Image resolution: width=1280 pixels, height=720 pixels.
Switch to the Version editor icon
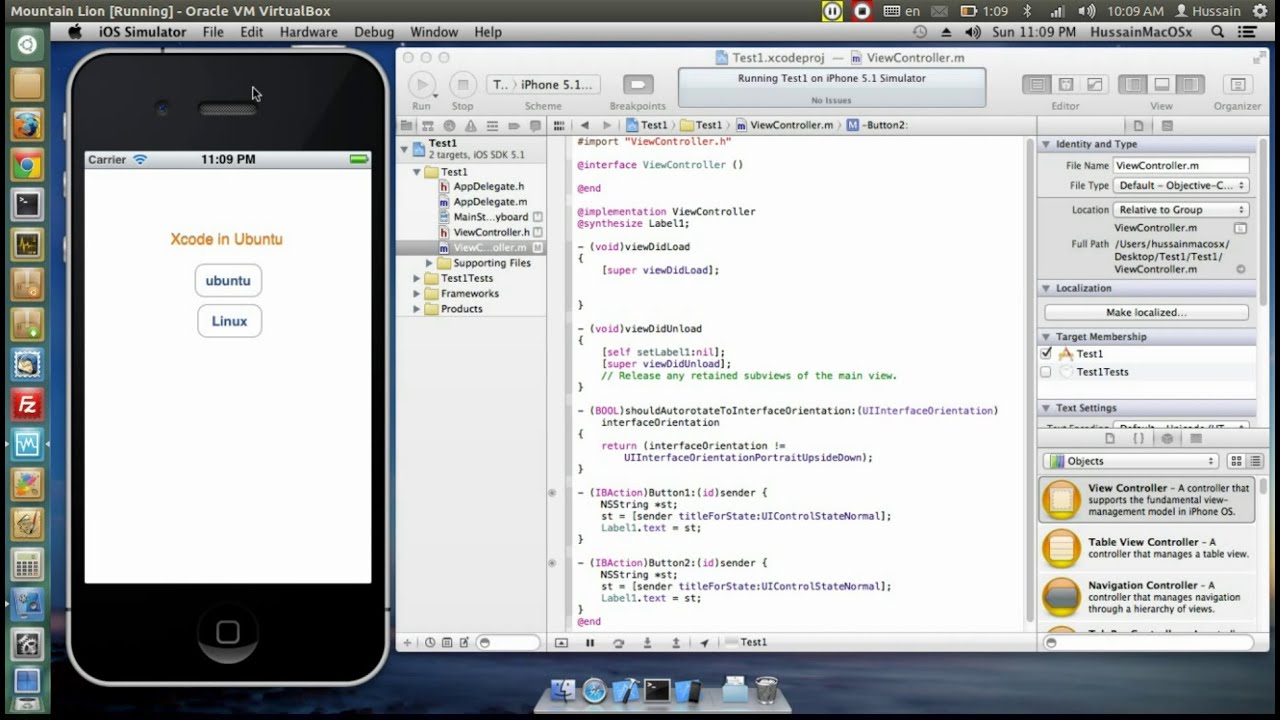(1094, 85)
